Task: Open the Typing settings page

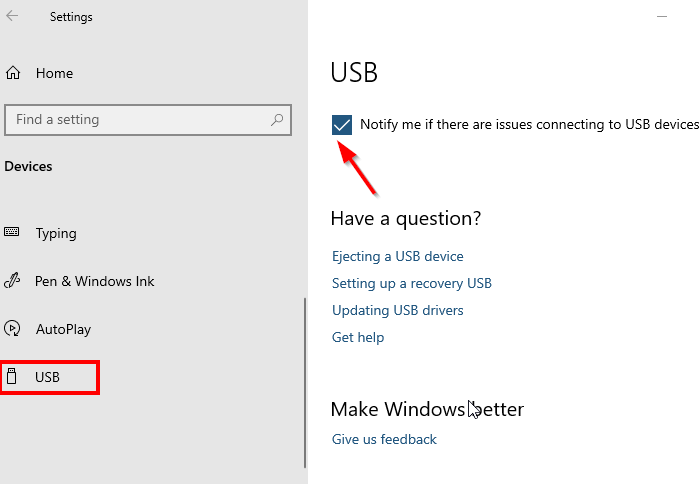Action: point(56,233)
